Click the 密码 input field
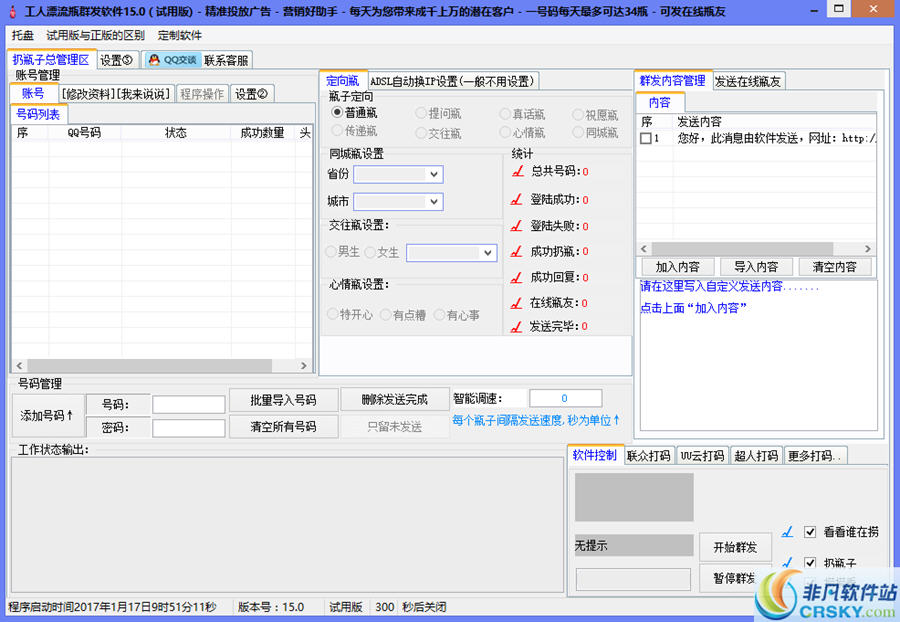 point(188,428)
